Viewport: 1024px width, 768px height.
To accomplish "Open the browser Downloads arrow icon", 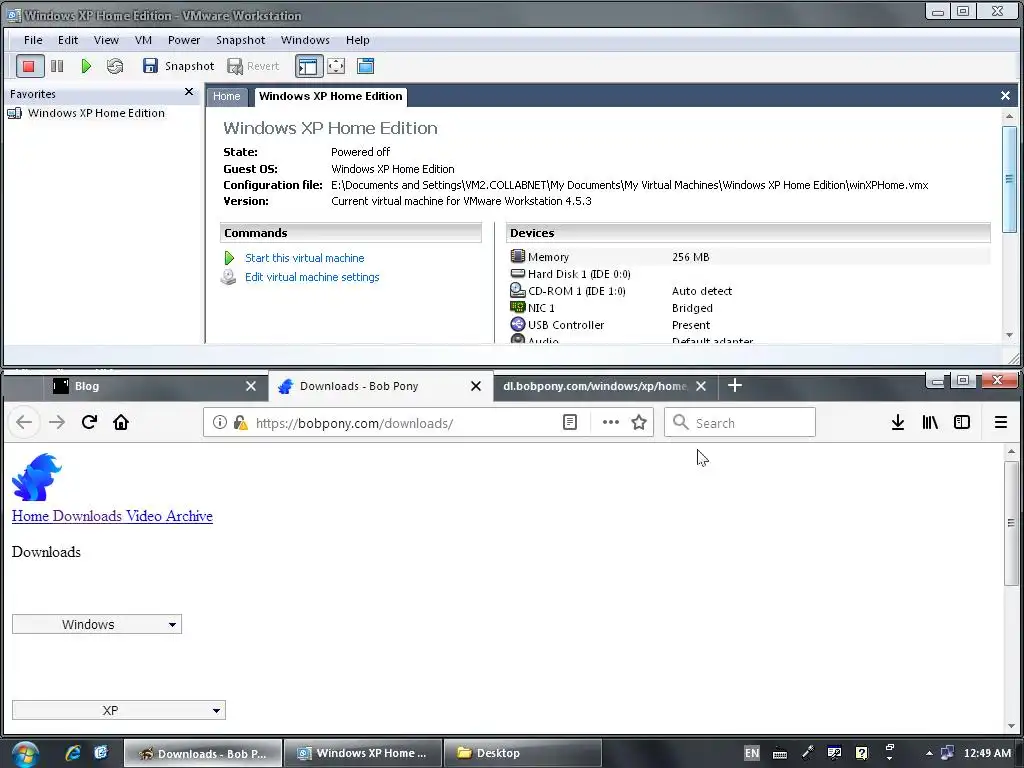I will [x=898, y=423].
